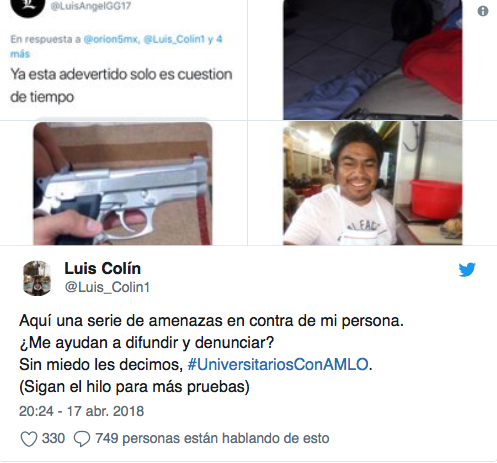
Task: Click the heart like icon
Action: pos(29,439)
